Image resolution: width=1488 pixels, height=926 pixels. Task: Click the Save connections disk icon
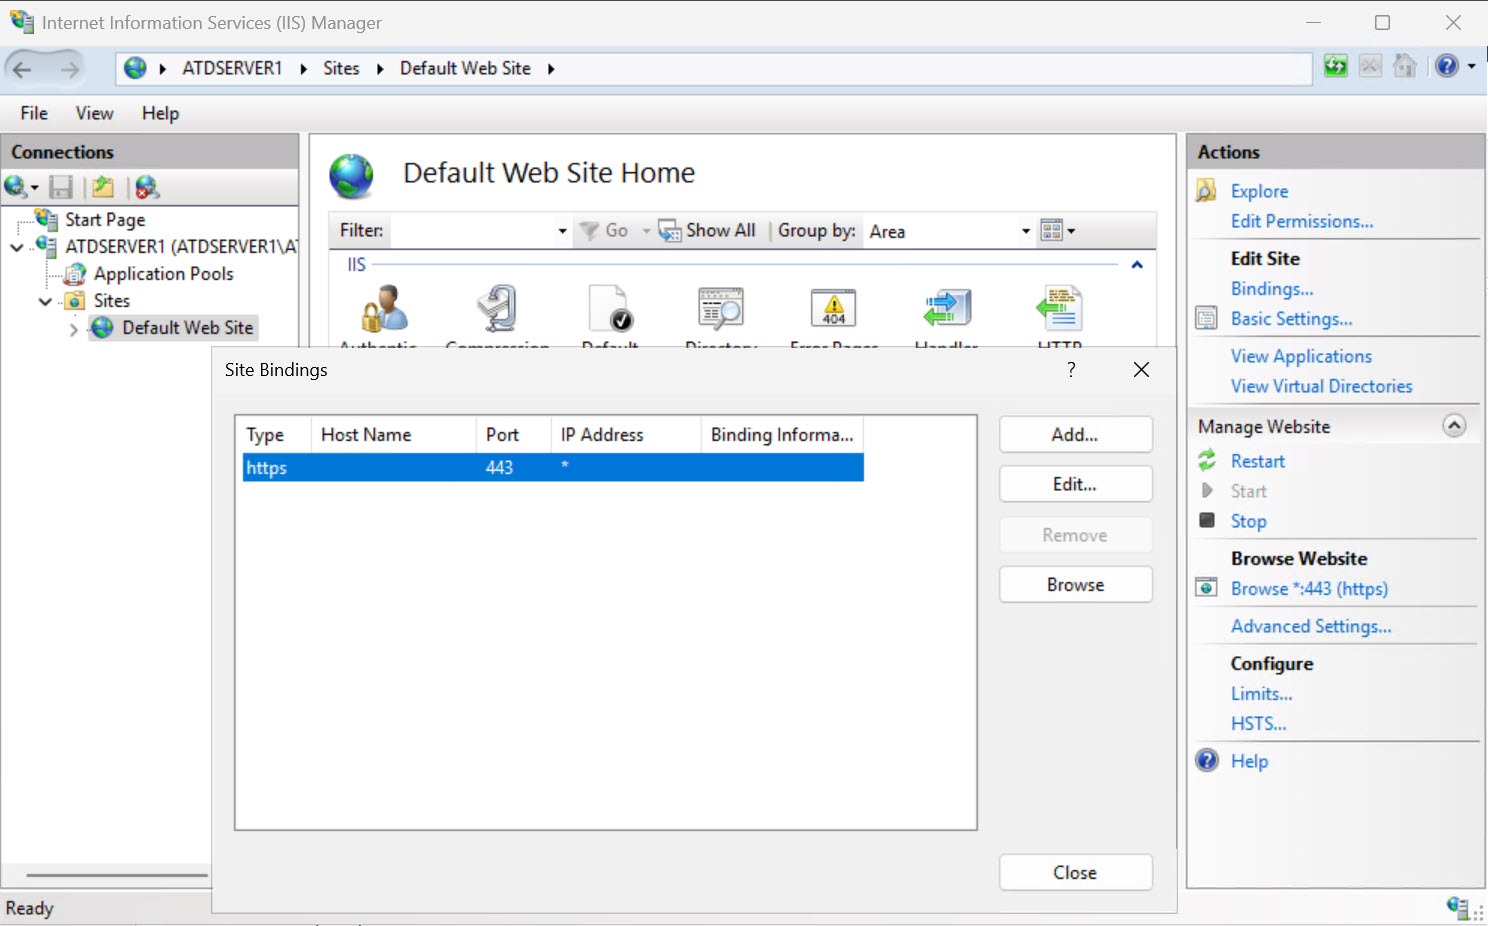coord(61,187)
